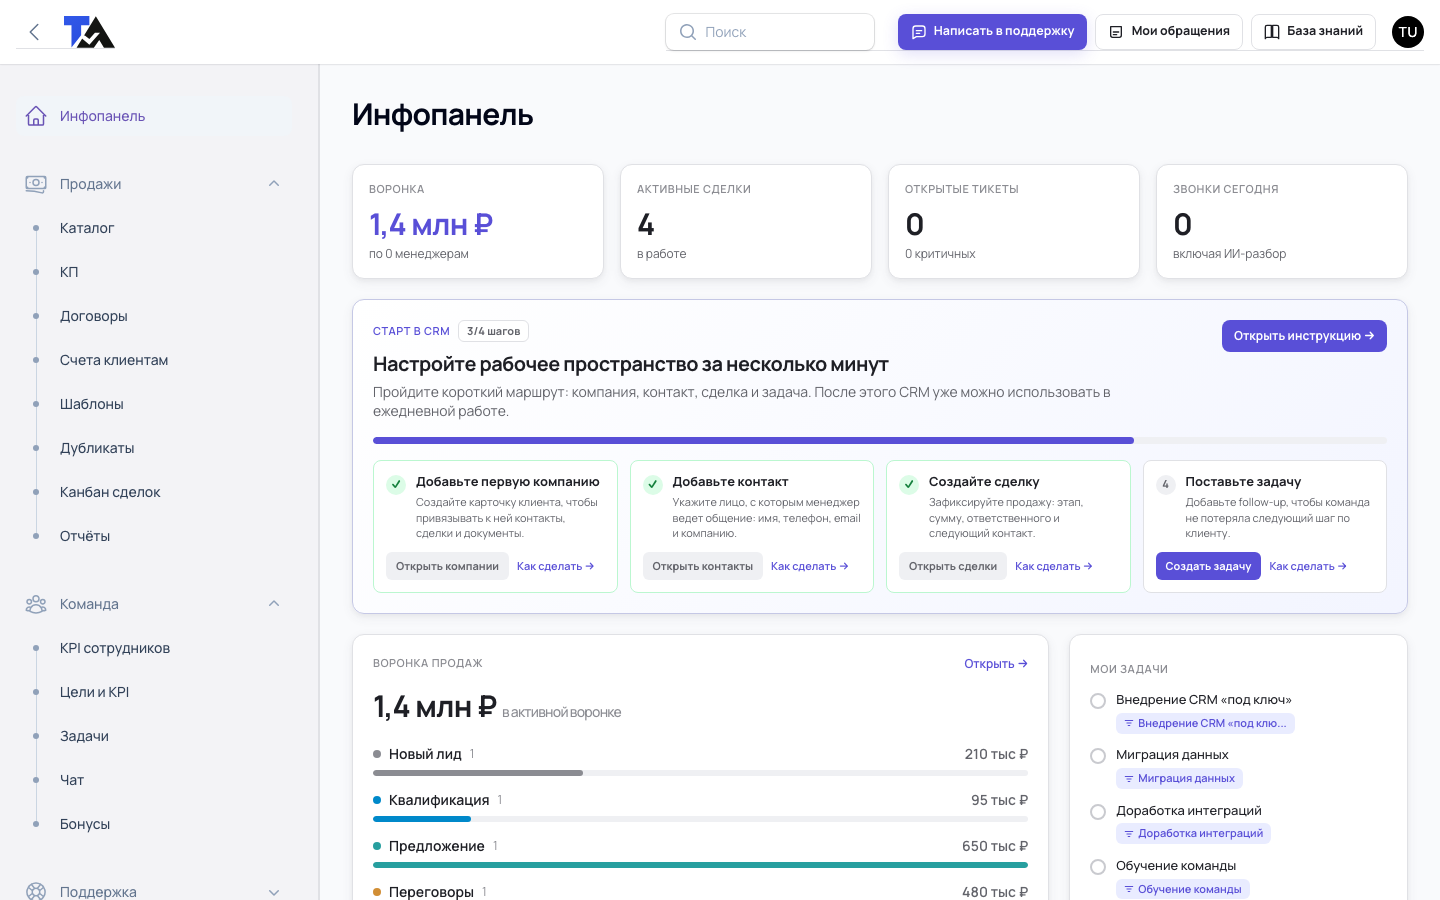
Task: Open Шаблоны in sidebar
Action: click(x=92, y=404)
